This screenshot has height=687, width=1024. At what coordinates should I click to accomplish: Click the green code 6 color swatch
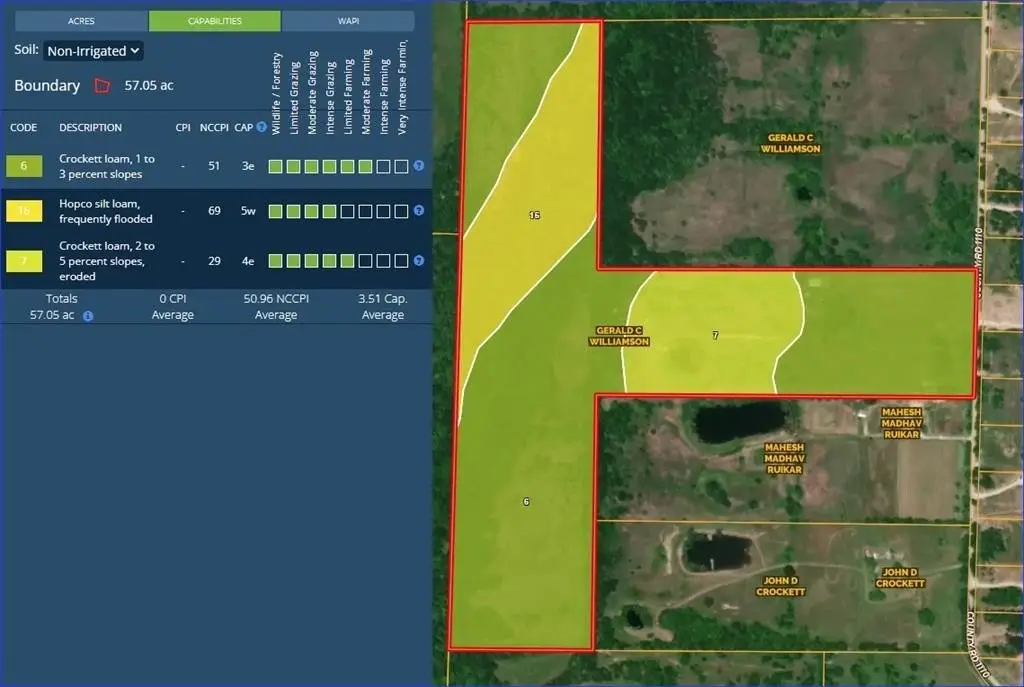tap(24, 166)
